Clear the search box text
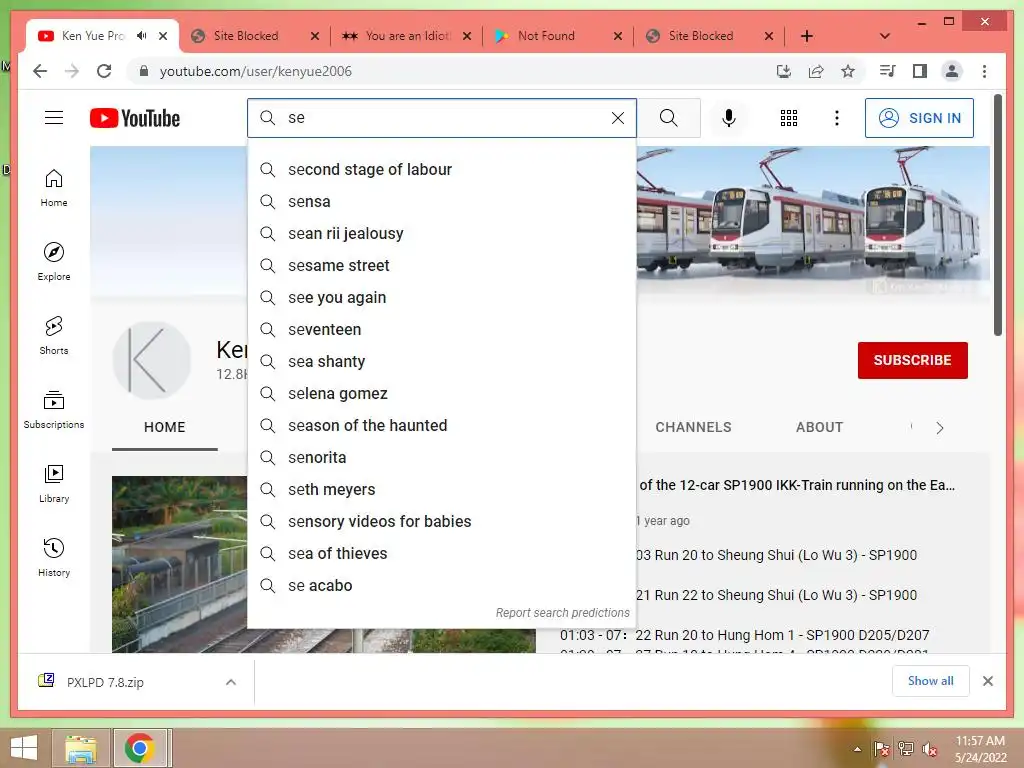This screenshot has height=768, width=1024. point(617,118)
